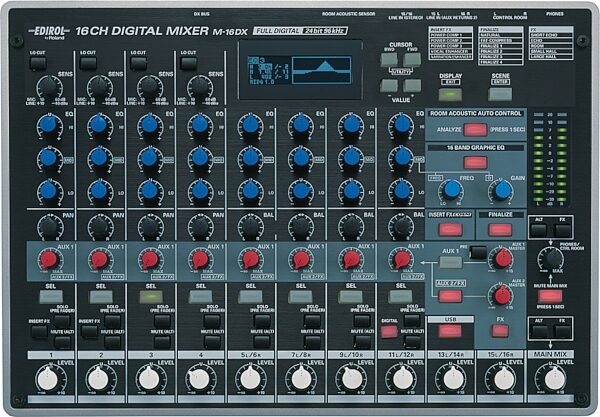The width and height of the screenshot is (600, 417).
Task: Click the LCD display screen
Action: tap(300, 70)
